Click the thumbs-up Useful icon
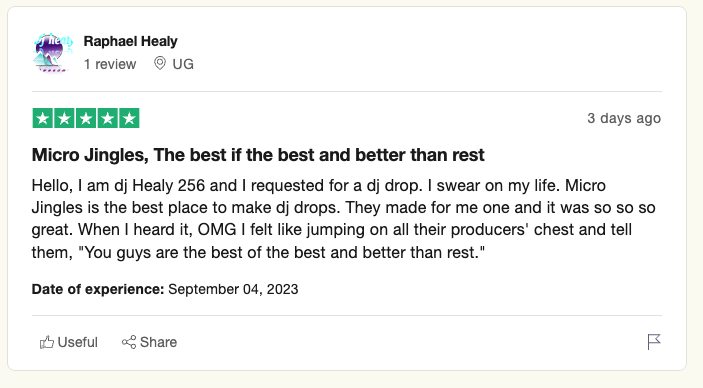 tap(47, 342)
